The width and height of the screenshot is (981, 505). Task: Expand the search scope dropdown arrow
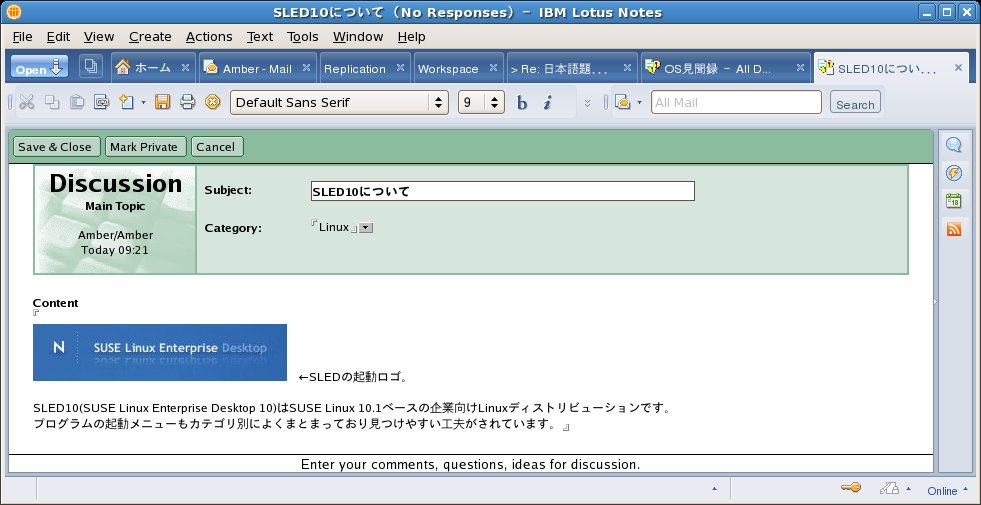coord(639,103)
